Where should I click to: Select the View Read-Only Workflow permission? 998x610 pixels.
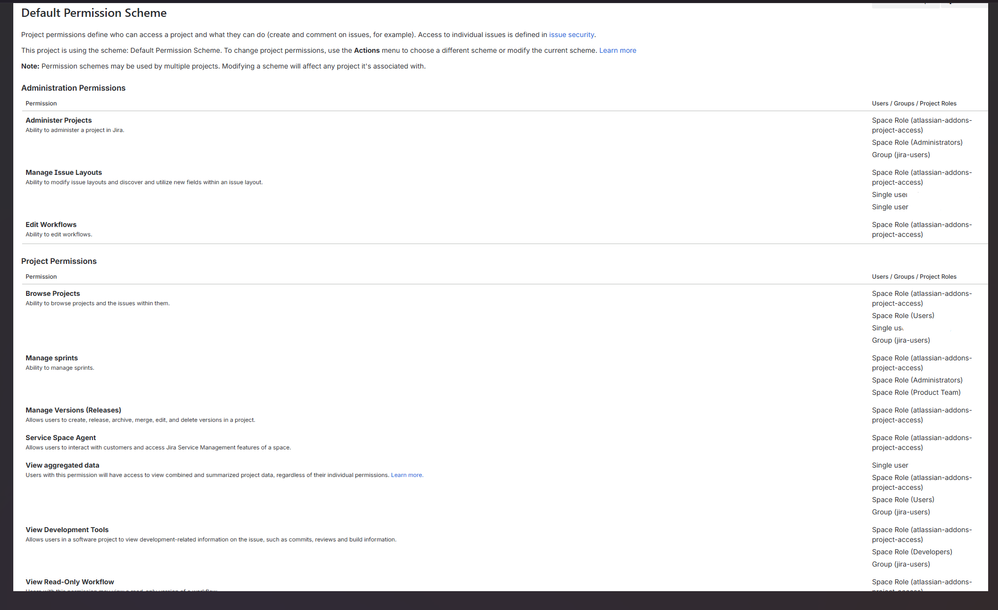coord(70,581)
